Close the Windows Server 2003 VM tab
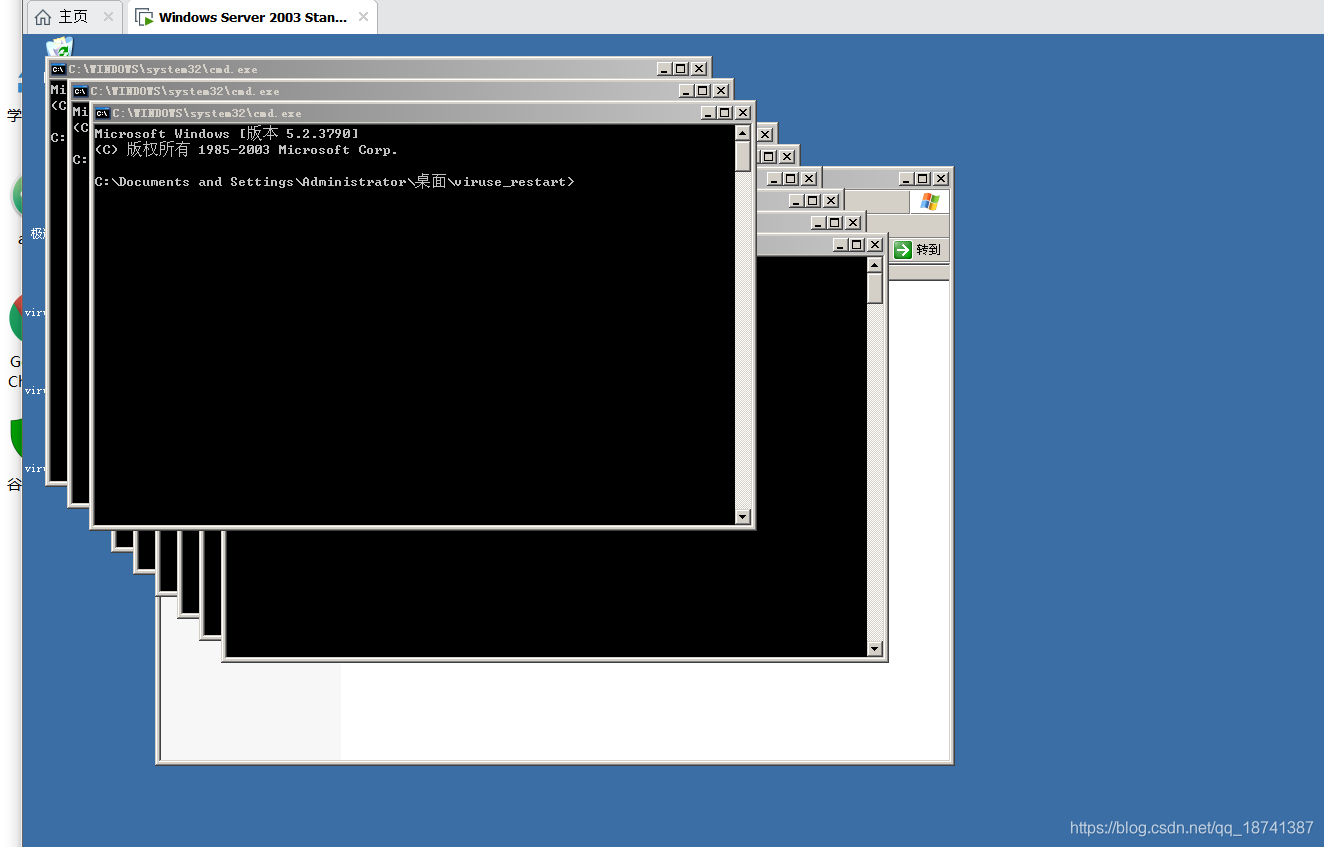Image resolution: width=1324 pixels, height=847 pixels. [x=363, y=17]
